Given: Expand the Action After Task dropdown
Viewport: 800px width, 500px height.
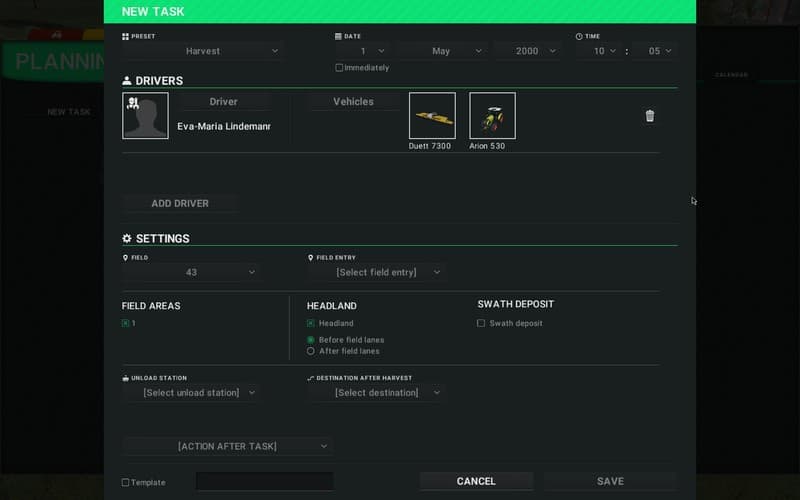Looking at the screenshot, I should coord(227,446).
